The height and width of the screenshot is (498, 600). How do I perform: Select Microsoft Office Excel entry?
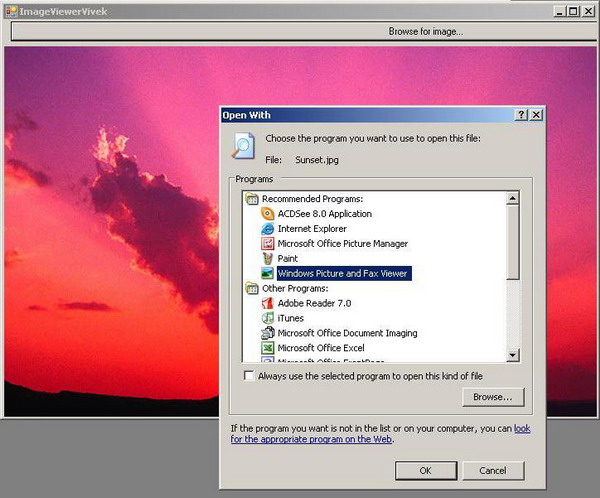321,348
